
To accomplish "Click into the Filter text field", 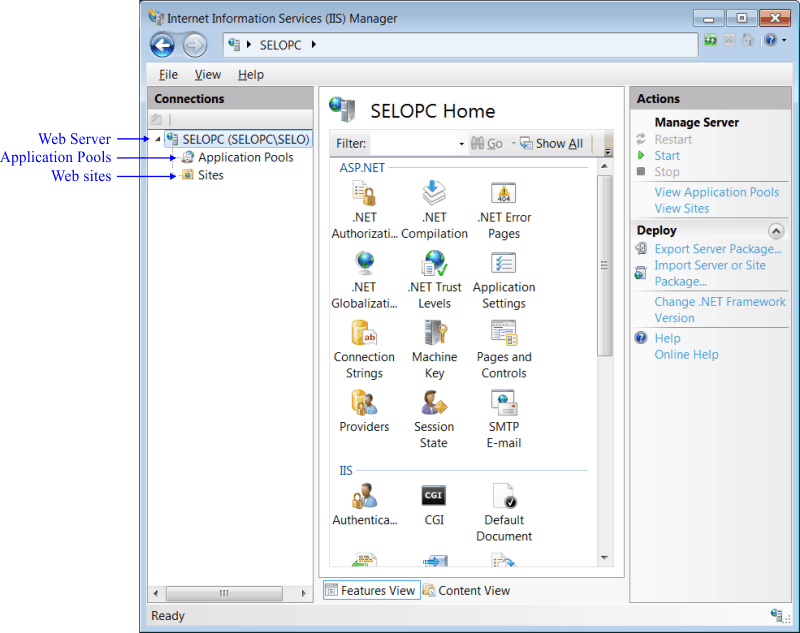I will click(x=414, y=144).
